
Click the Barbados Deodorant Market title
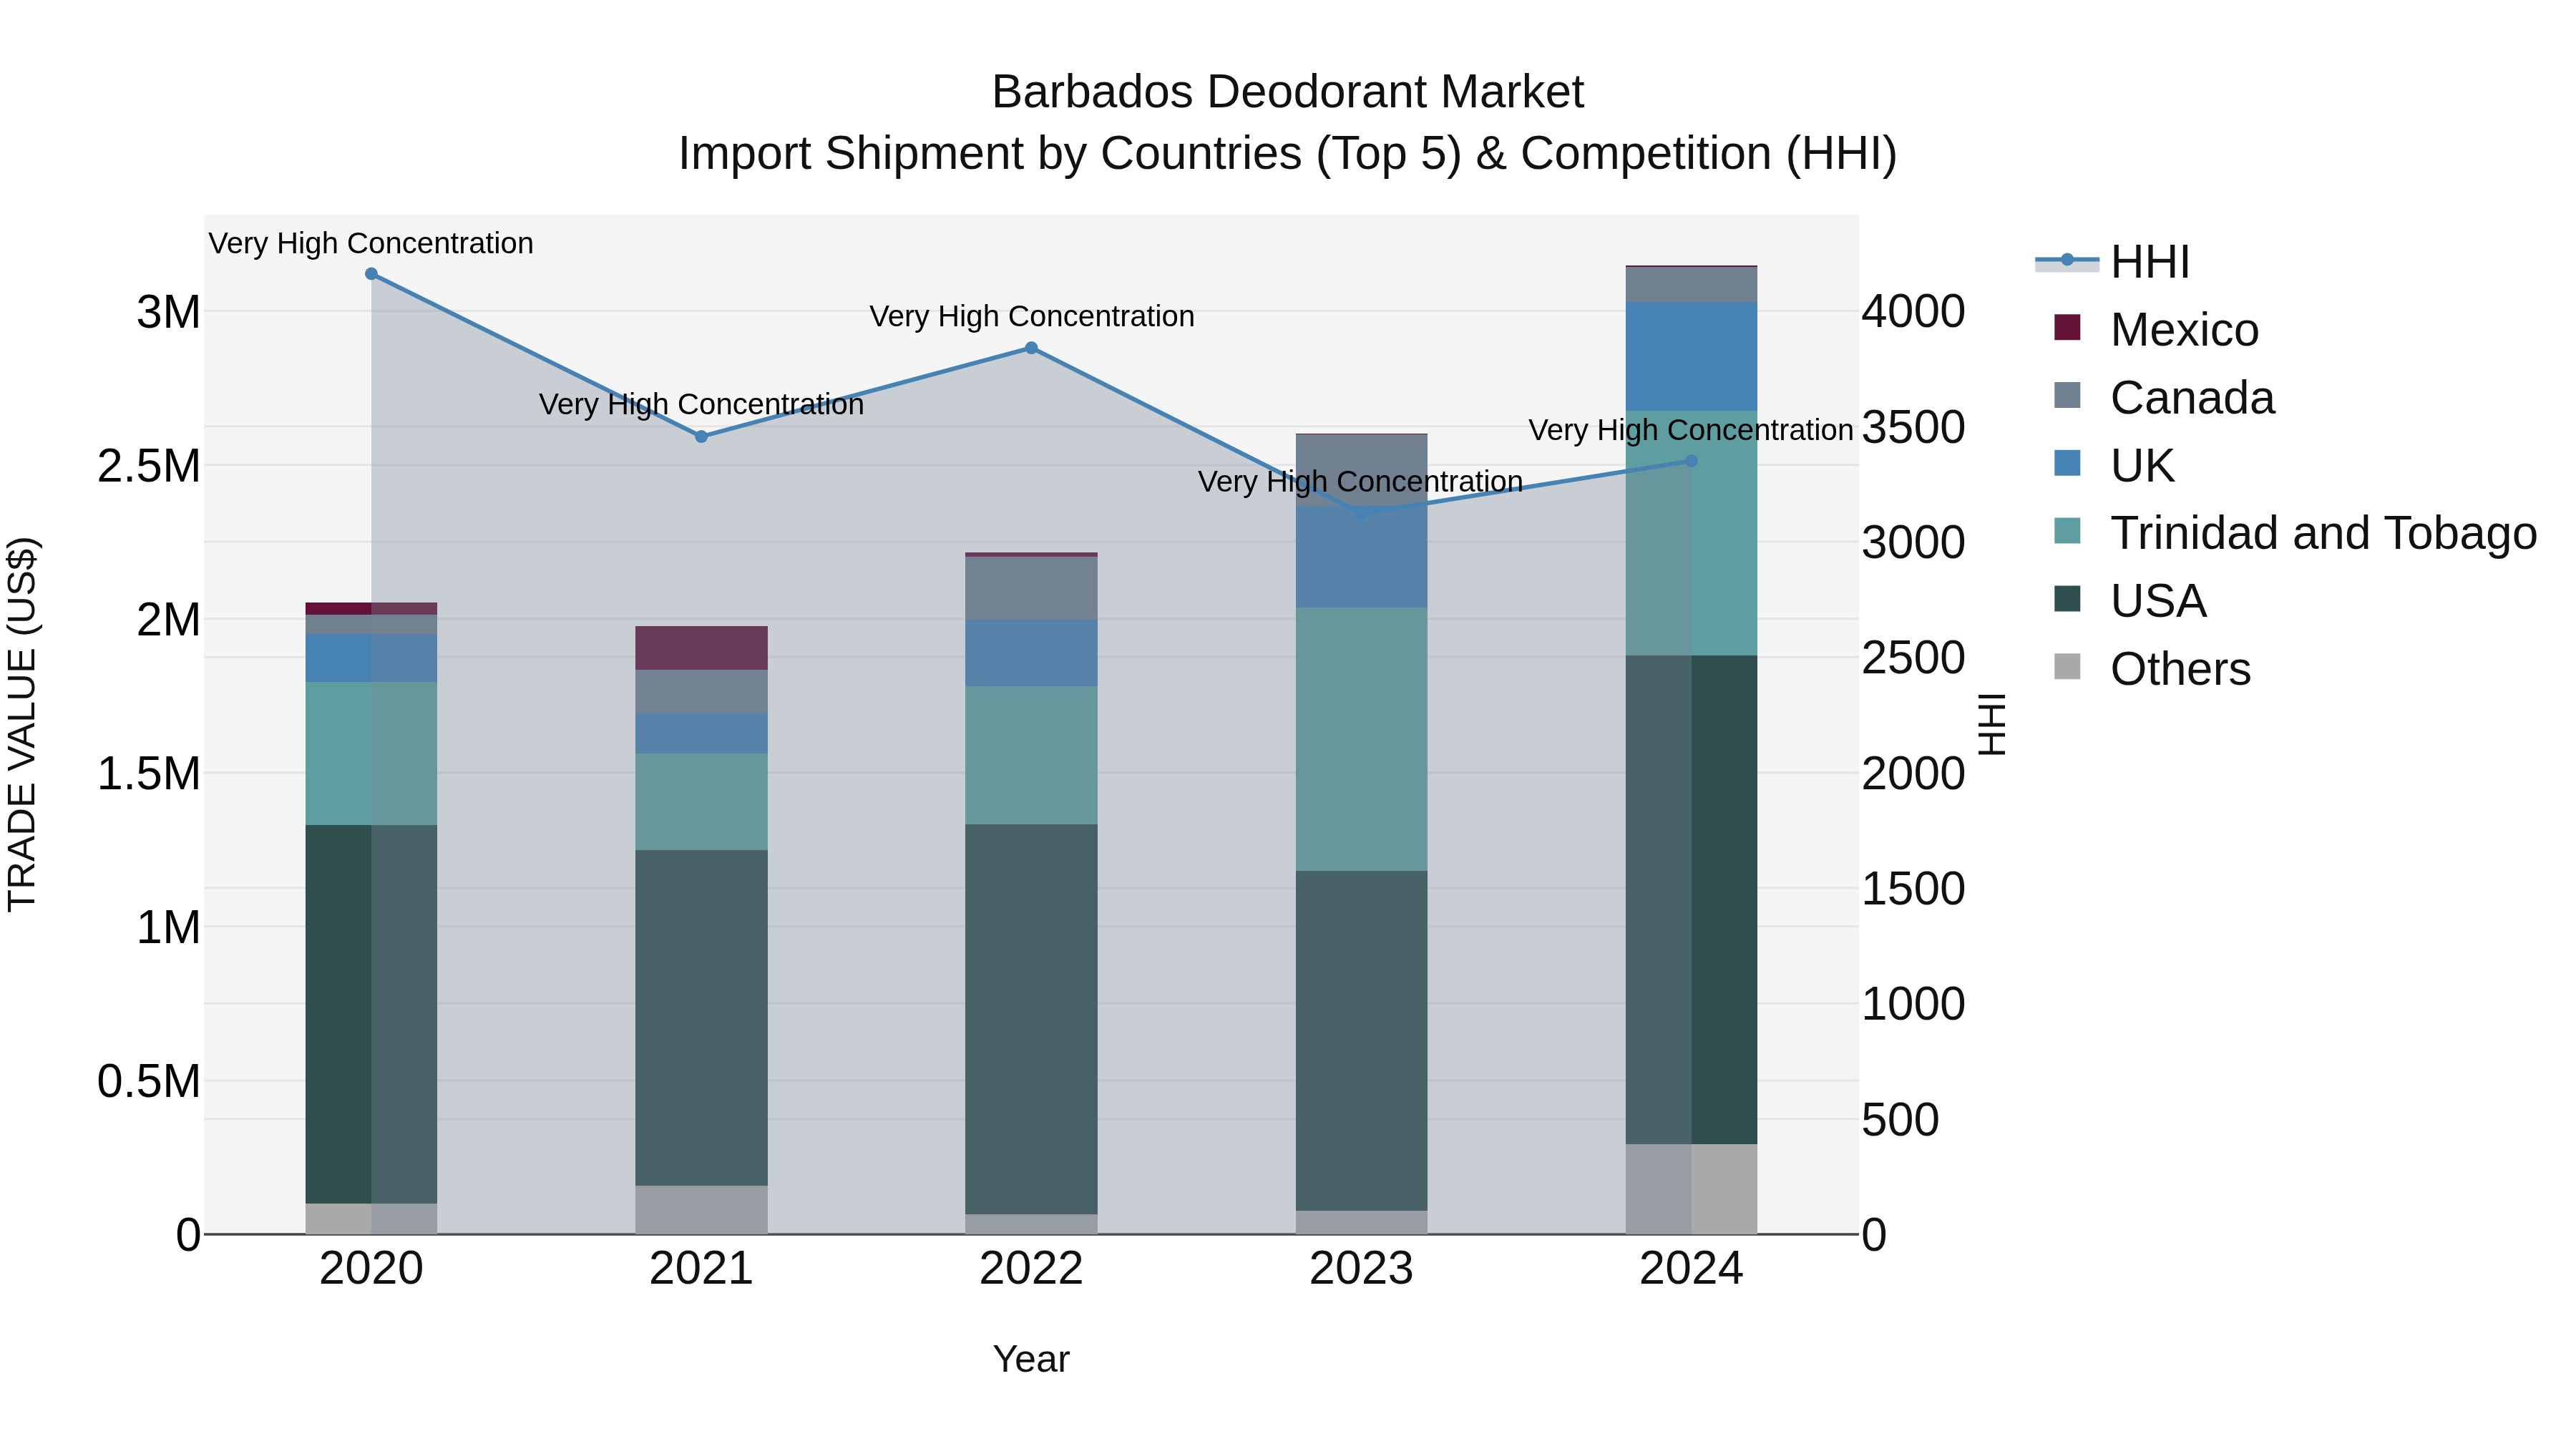[x=1287, y=92]
